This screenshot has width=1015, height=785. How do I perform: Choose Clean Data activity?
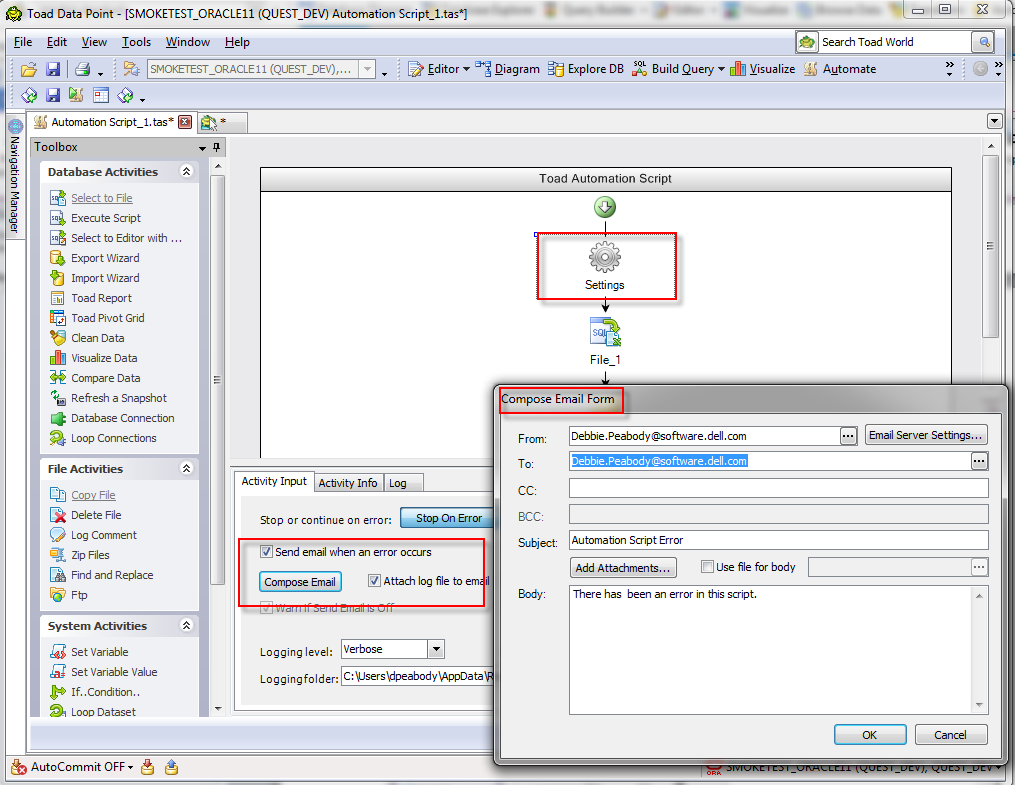(87, 338)
